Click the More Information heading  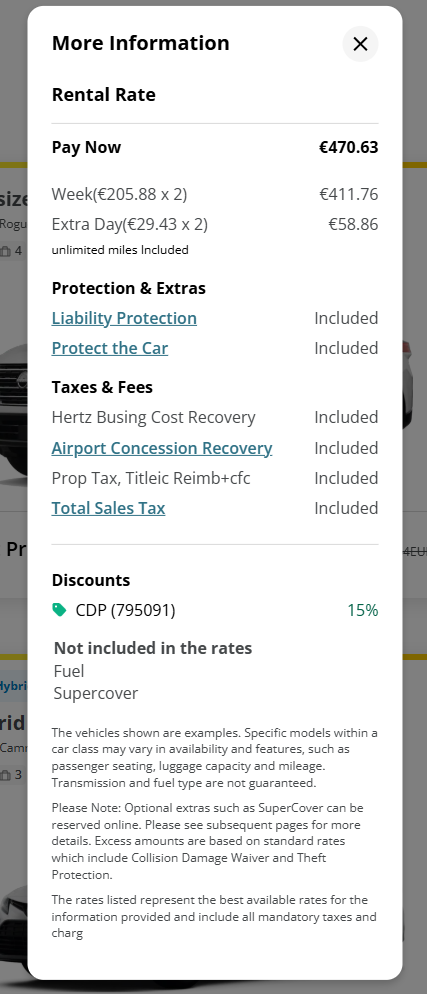pos(141,43)
